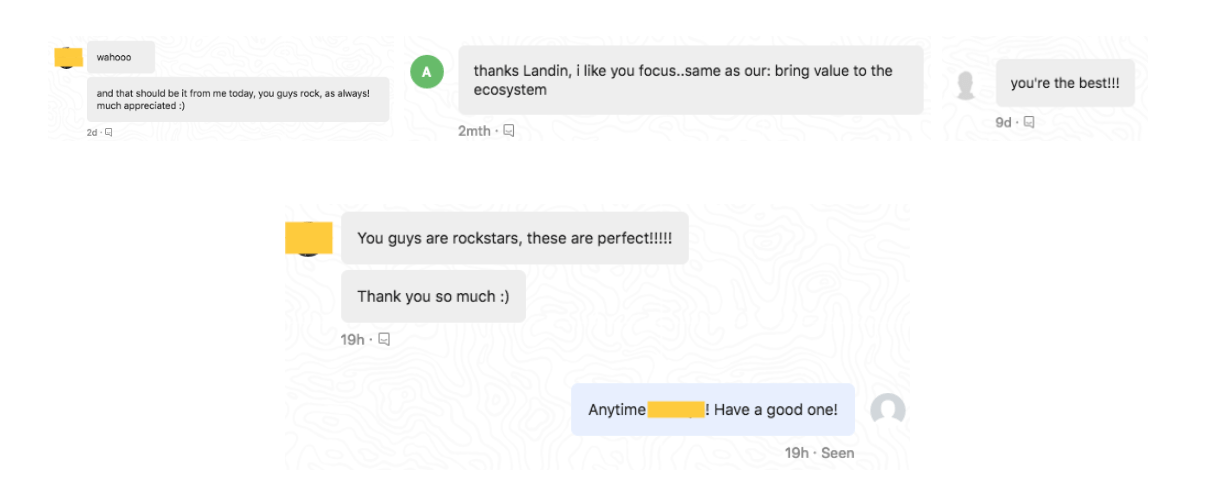Viewport: 1213px width, 493px height.
Task: Open the yellow-covered avatar beside the "wahooo" message
Action: coord(68,56)
